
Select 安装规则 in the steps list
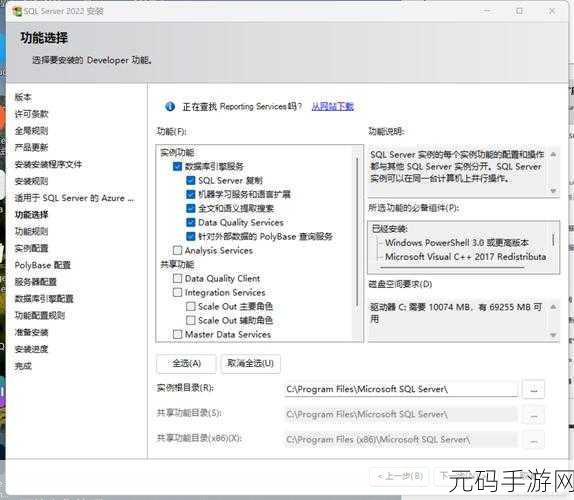(x=31, y=181)
